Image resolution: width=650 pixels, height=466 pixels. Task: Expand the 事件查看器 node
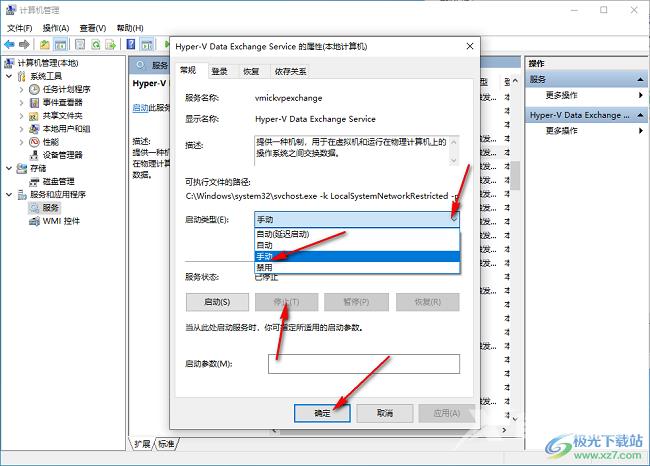[22, 102]
